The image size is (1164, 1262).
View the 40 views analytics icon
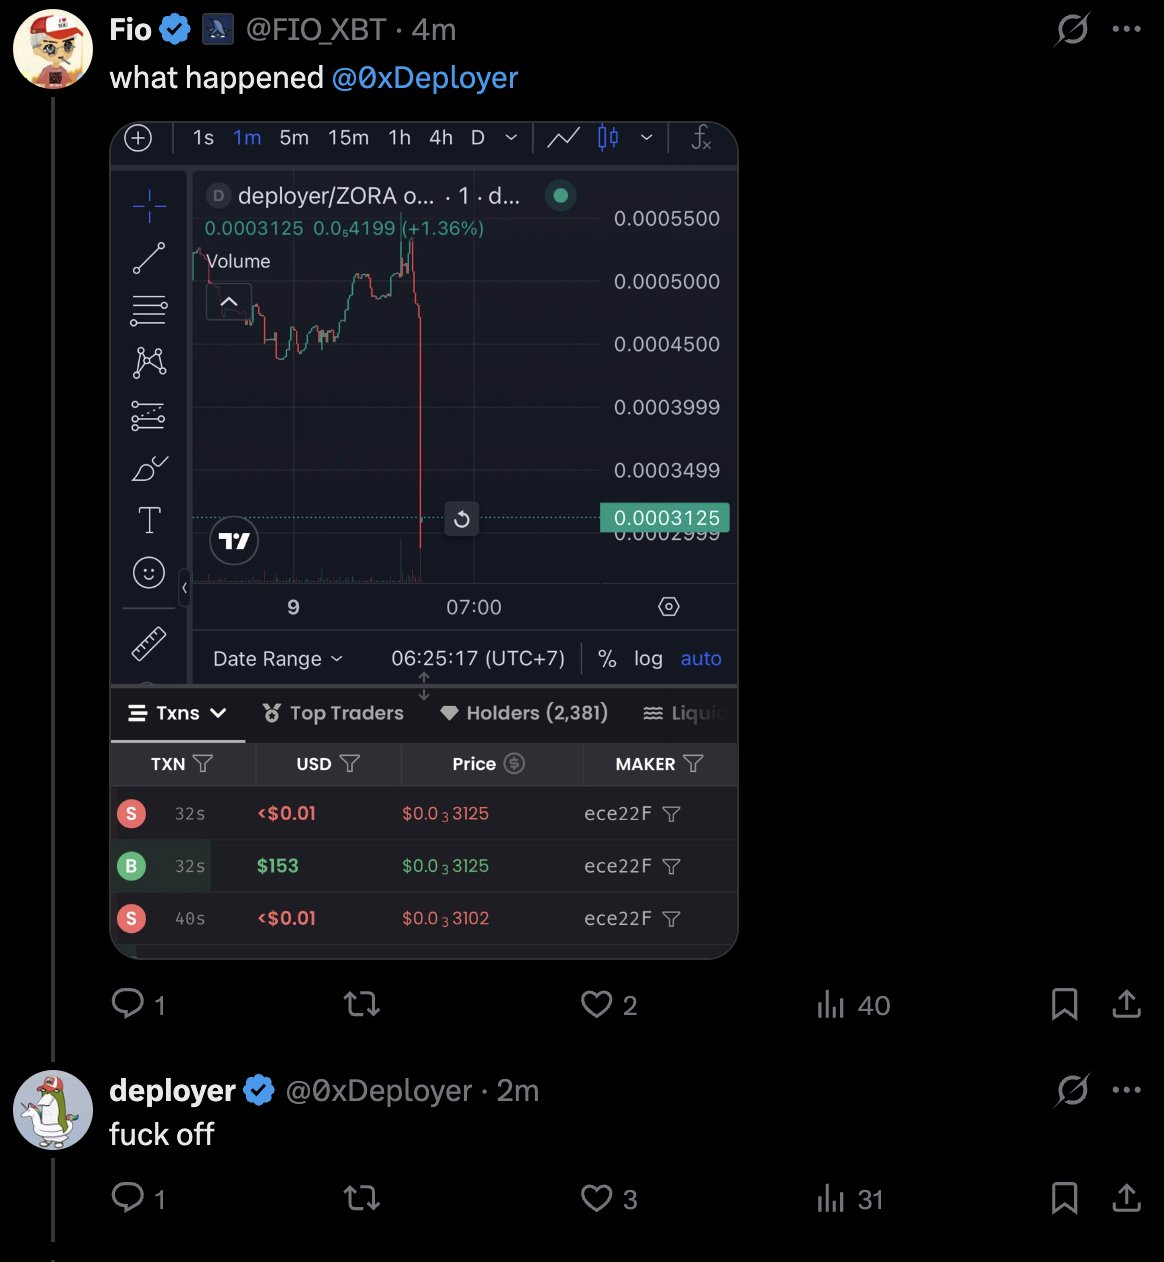[832, 1004]
